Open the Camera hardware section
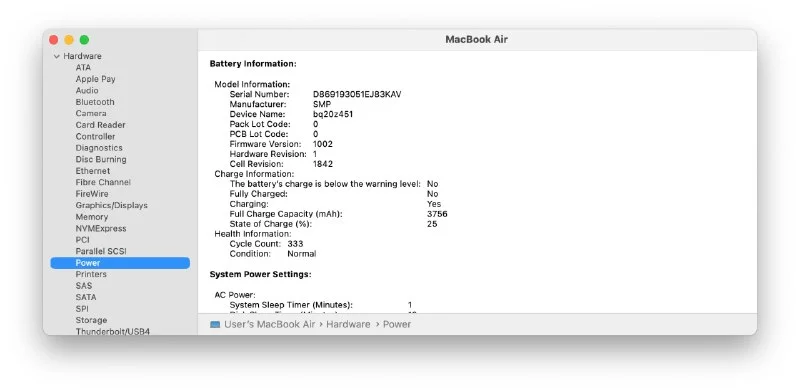 (x=91, y=113)
